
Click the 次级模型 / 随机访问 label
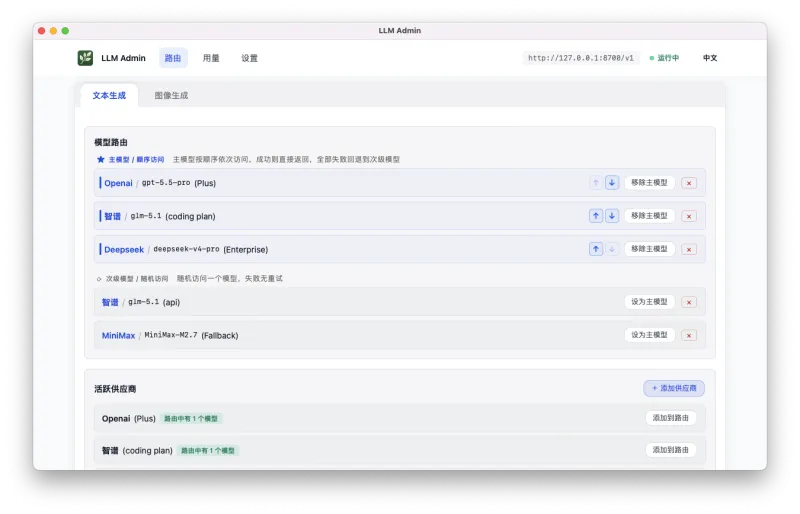(137, 279)
